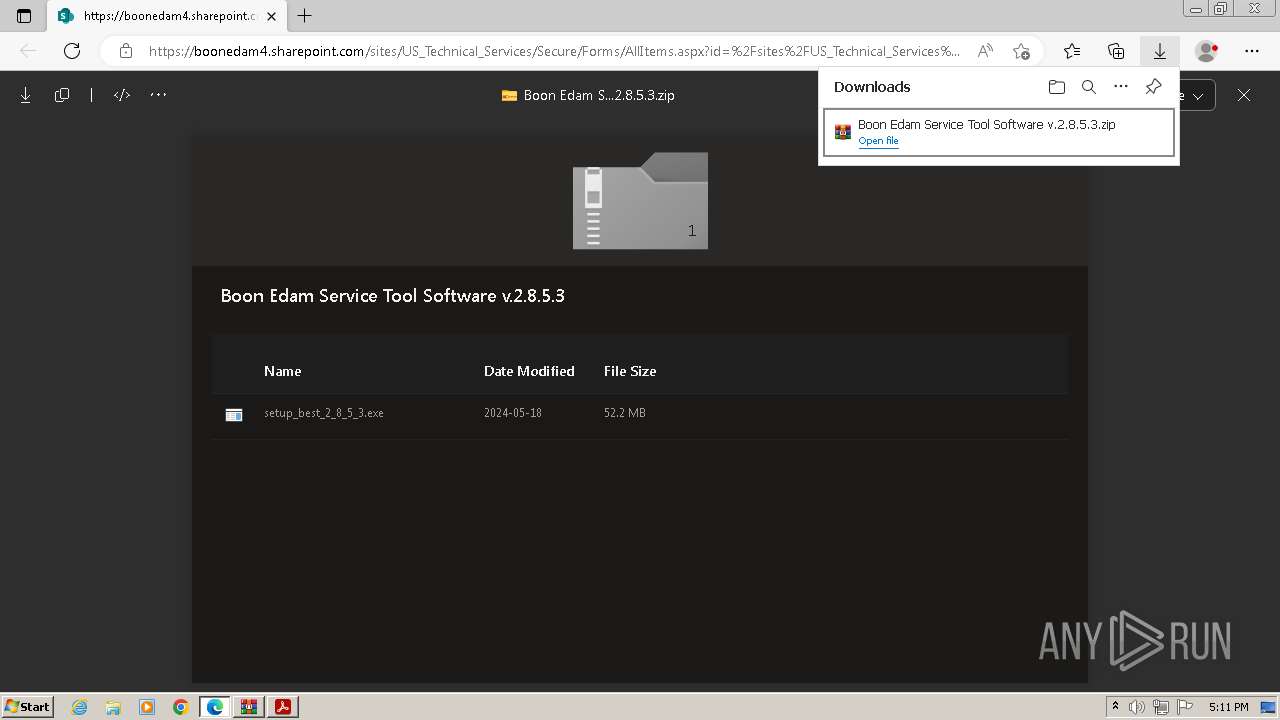This screenshot has width=1280, height=720.
Task: Click the SharePoint download arrow icon
Action: (26, 95)
